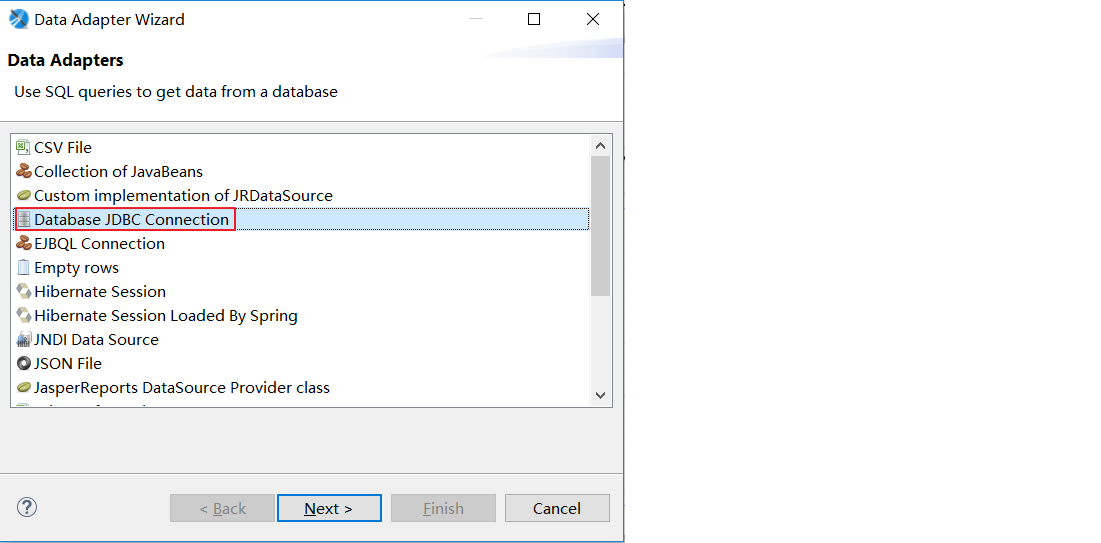The height and width of the screenshot is (543, 1101).
Task: Click the Custom JRDataSource implementation icon
Action: pos(24,195)
